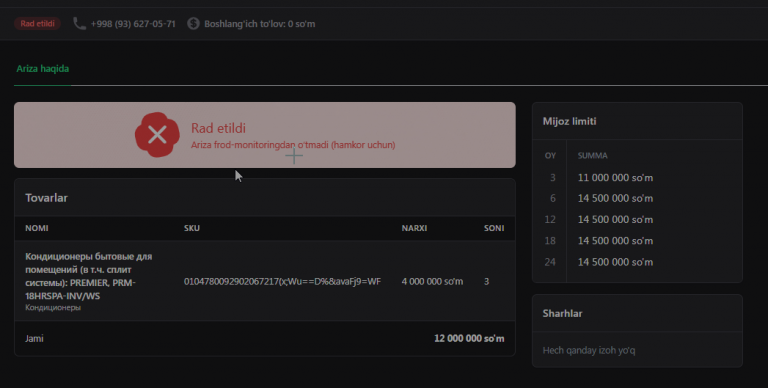
Task: Click the Hech qanday izoh yo'q text
Action: pos(589,350)
